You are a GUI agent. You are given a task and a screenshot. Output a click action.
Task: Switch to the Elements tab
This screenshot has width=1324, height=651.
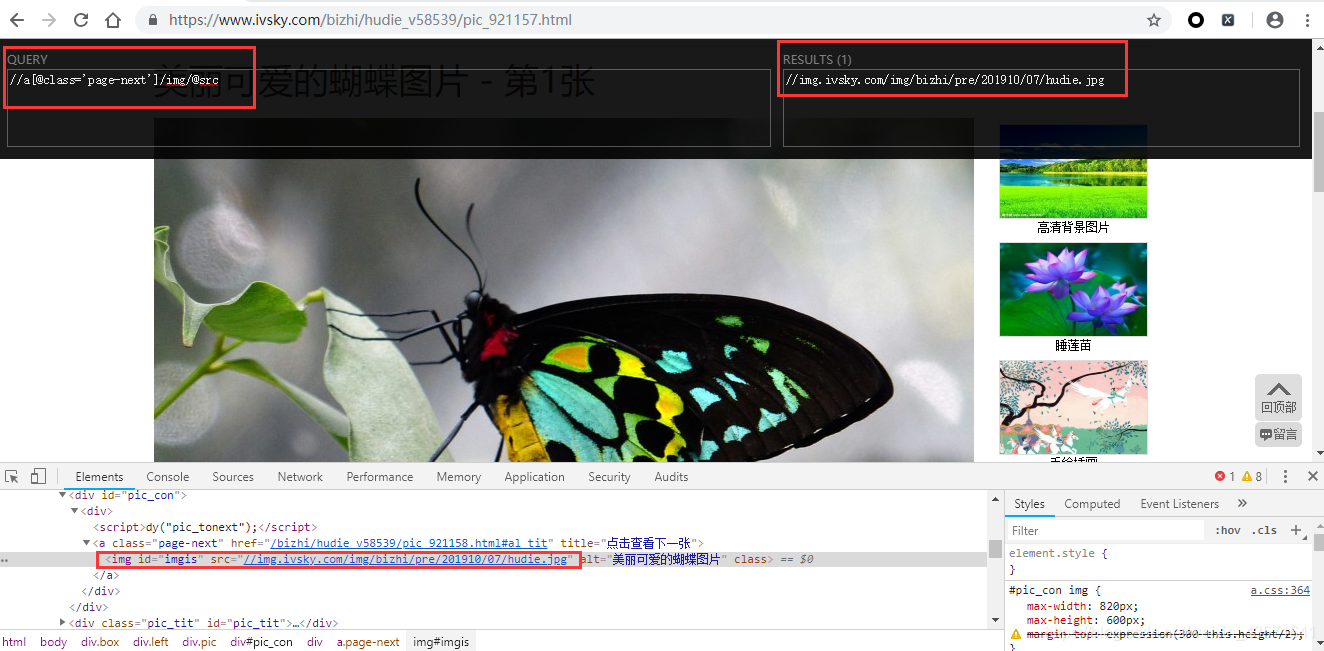tap(99, 477)
